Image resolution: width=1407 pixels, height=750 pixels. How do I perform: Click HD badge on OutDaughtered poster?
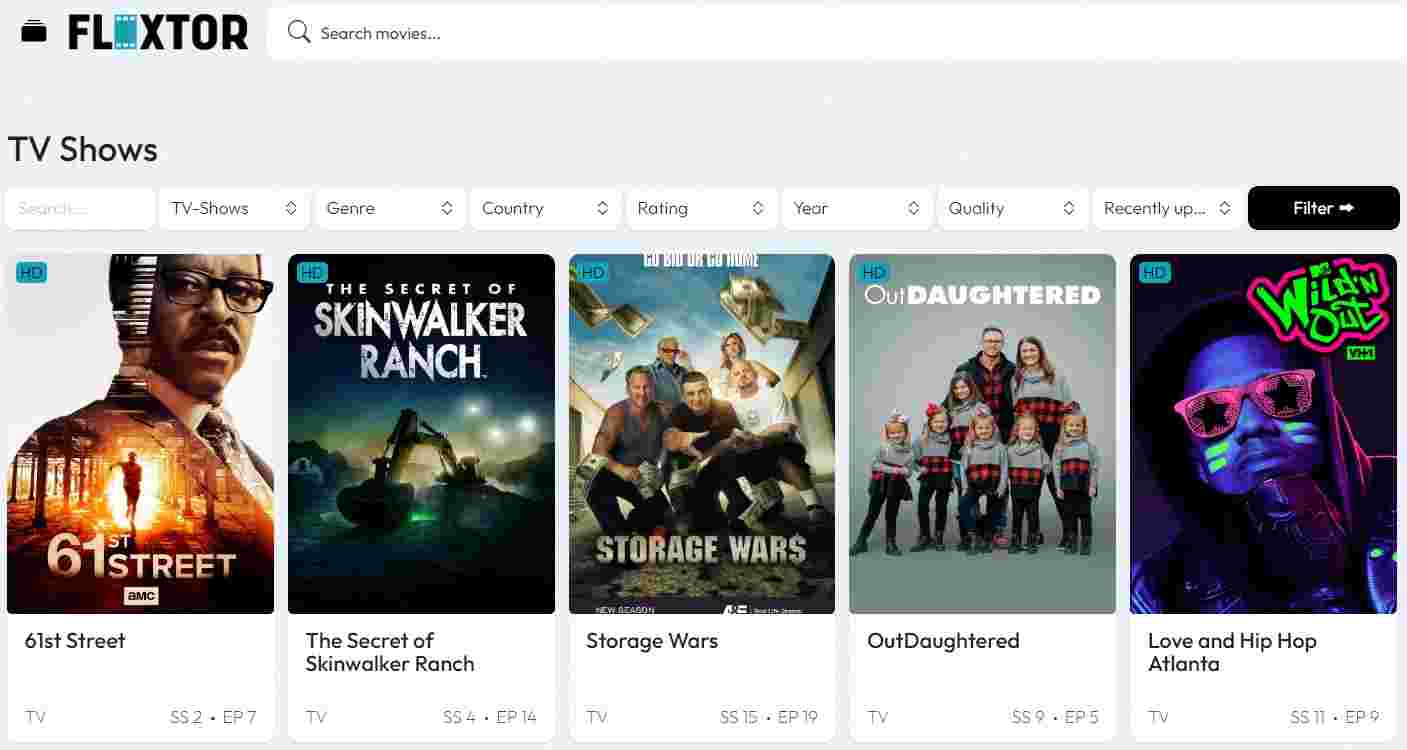click(874, 272)
